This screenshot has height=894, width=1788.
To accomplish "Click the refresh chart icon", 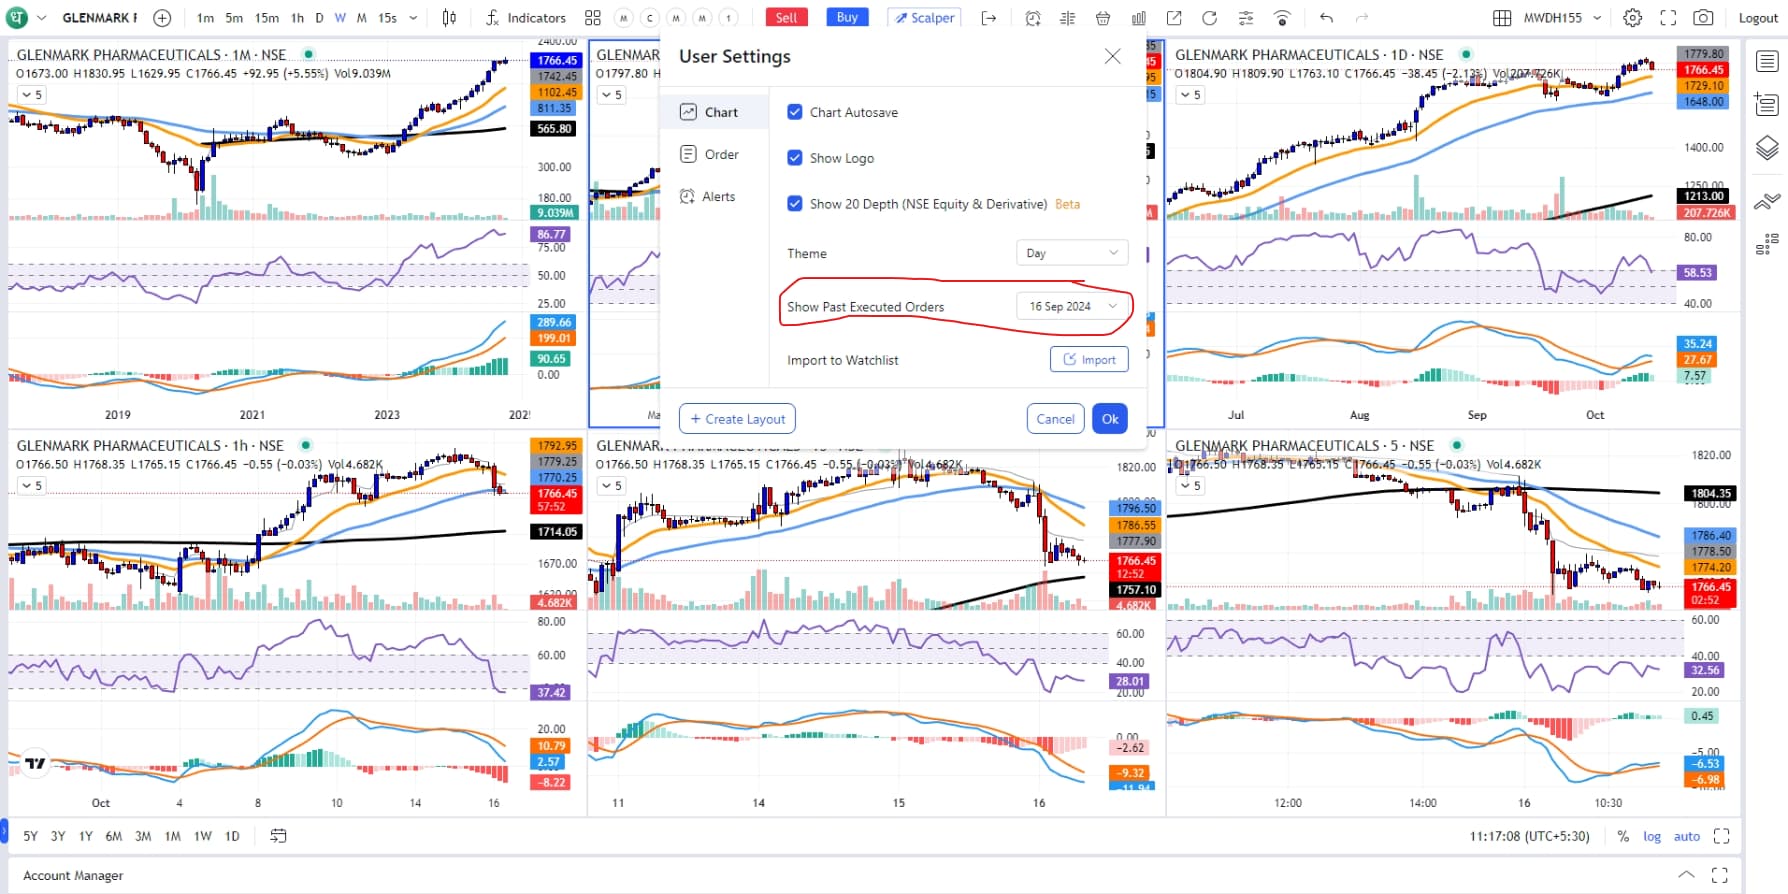I will pos(1209,18).
